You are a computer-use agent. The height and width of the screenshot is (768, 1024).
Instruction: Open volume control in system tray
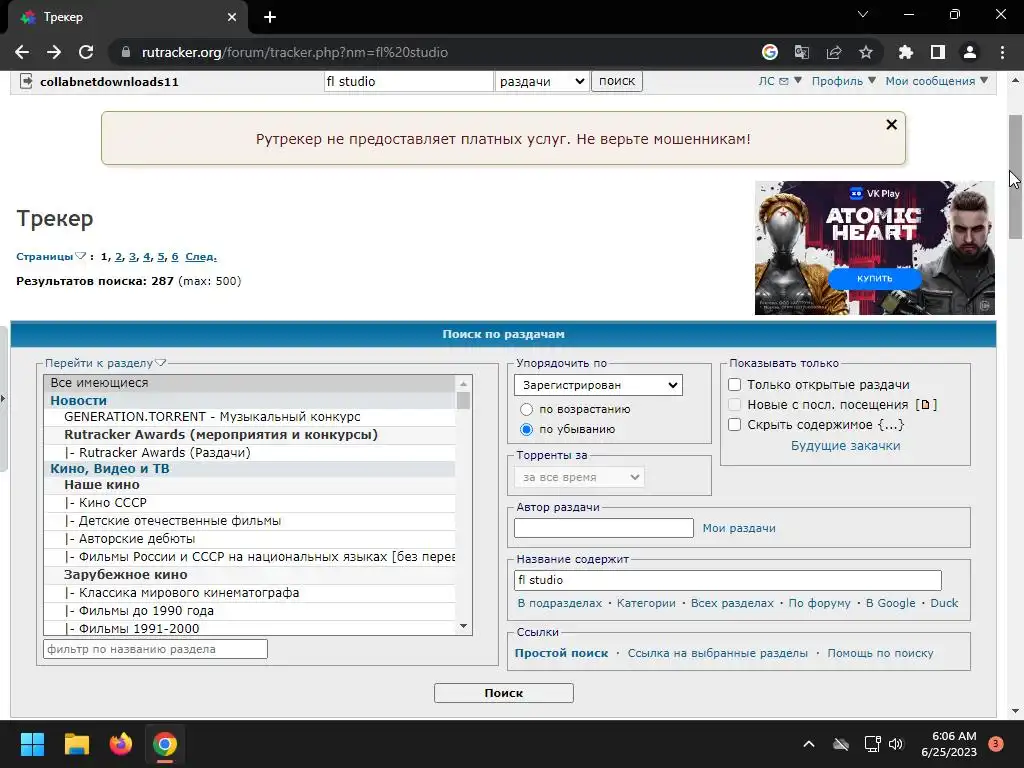(x=896, y=744)
